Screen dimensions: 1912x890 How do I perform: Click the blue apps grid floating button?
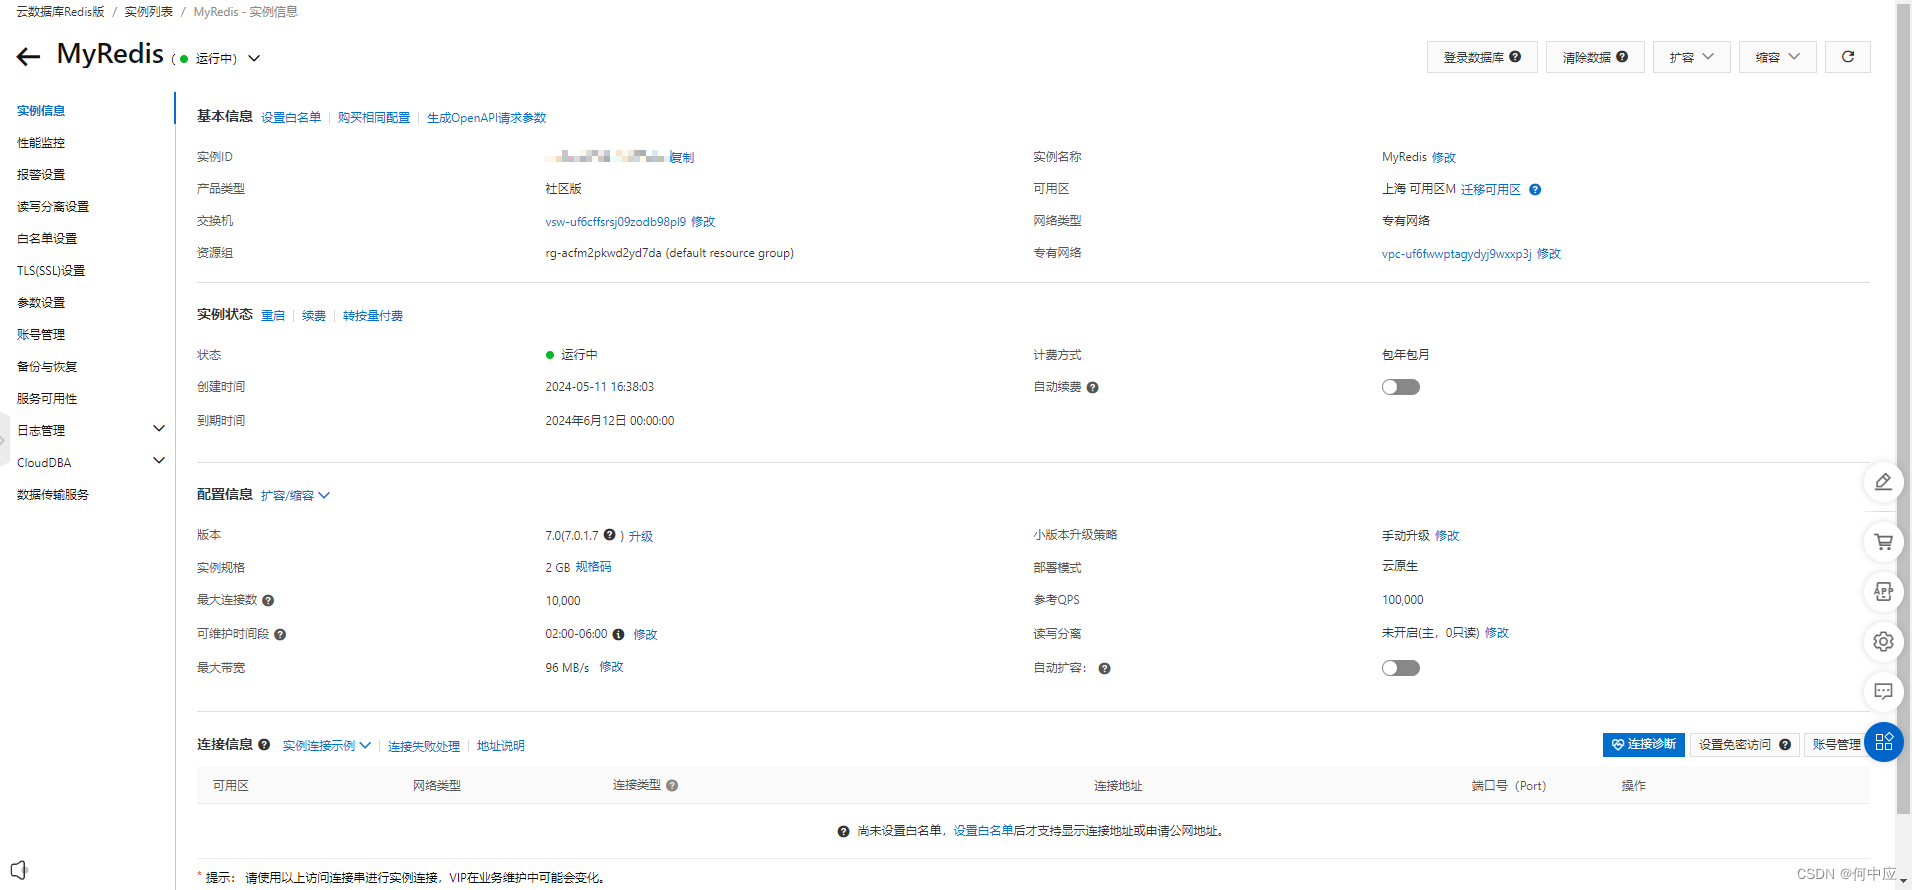pyautogui.click(x=1883, y=742)
